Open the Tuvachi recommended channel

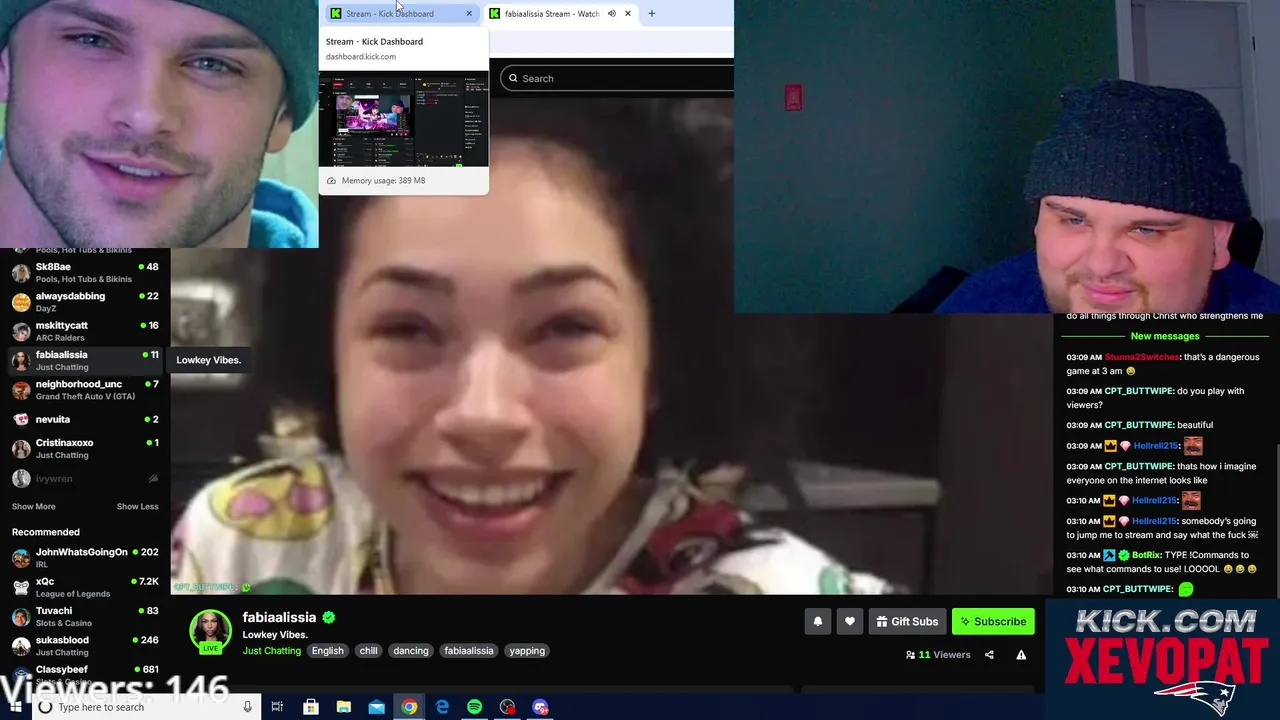pyautogui.click(x=85, y=616)
